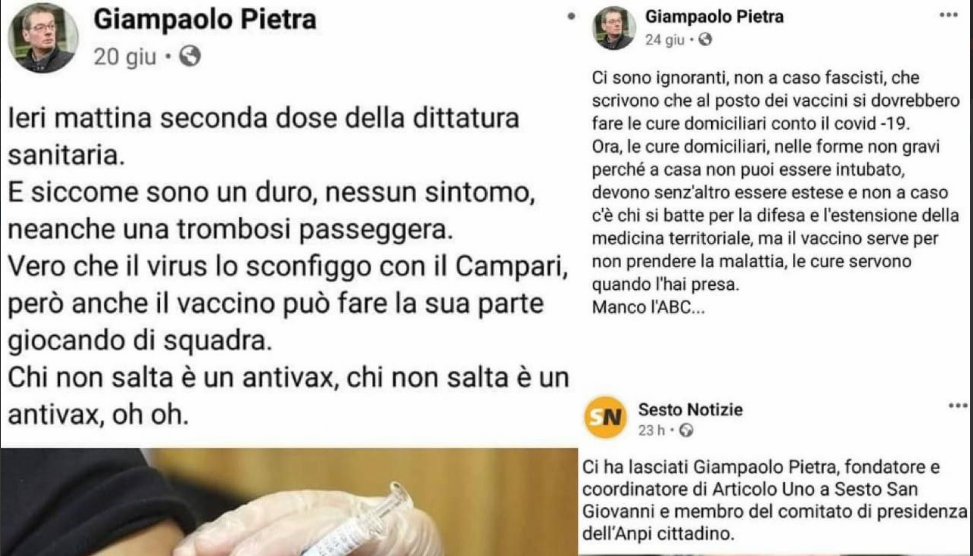Click the small dot beside left post header
The height and width of the screenshot is (556, 973).
571,17
